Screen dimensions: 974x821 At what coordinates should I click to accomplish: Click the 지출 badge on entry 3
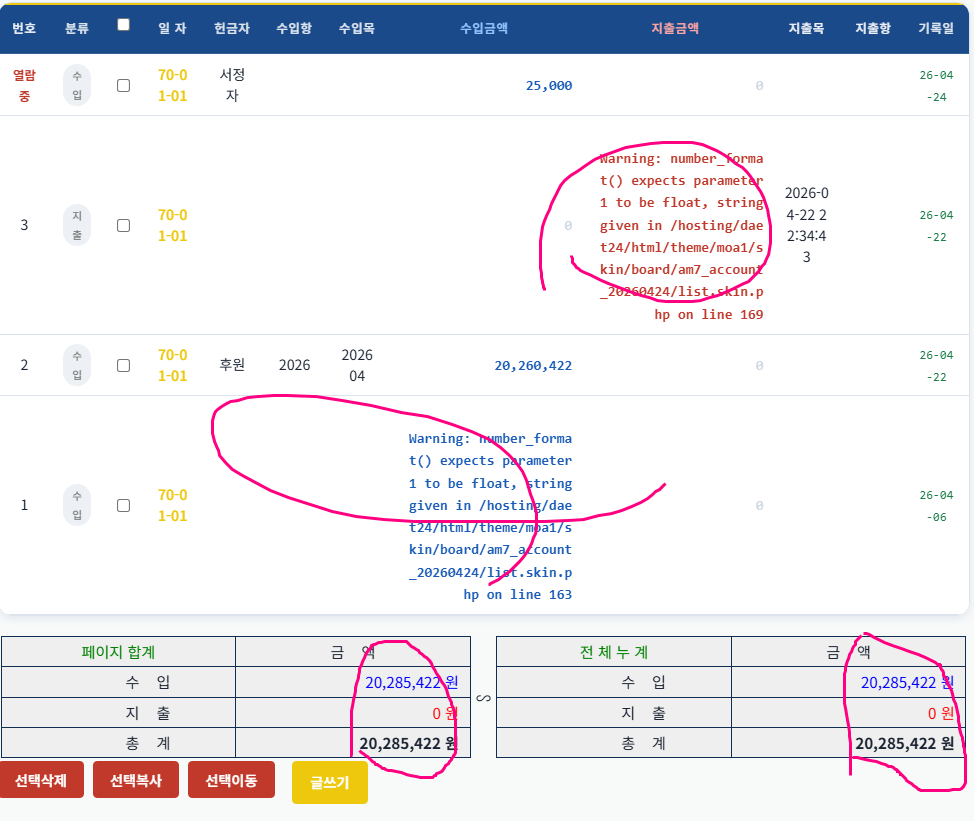pos(77,225)
